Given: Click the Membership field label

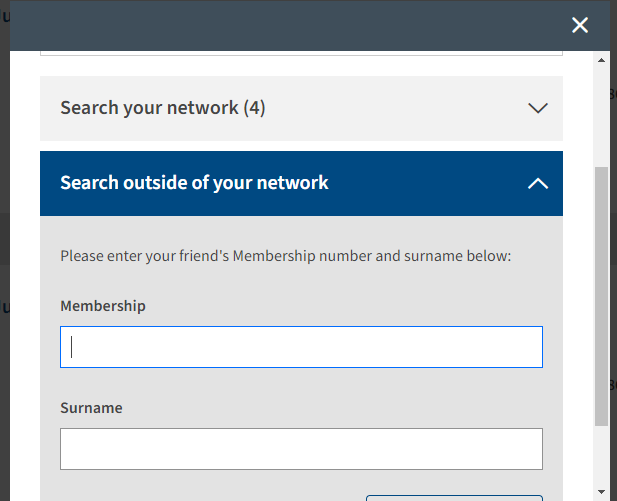Looking at the screenshot, I should pyautogui.click(x=103, y=306).
